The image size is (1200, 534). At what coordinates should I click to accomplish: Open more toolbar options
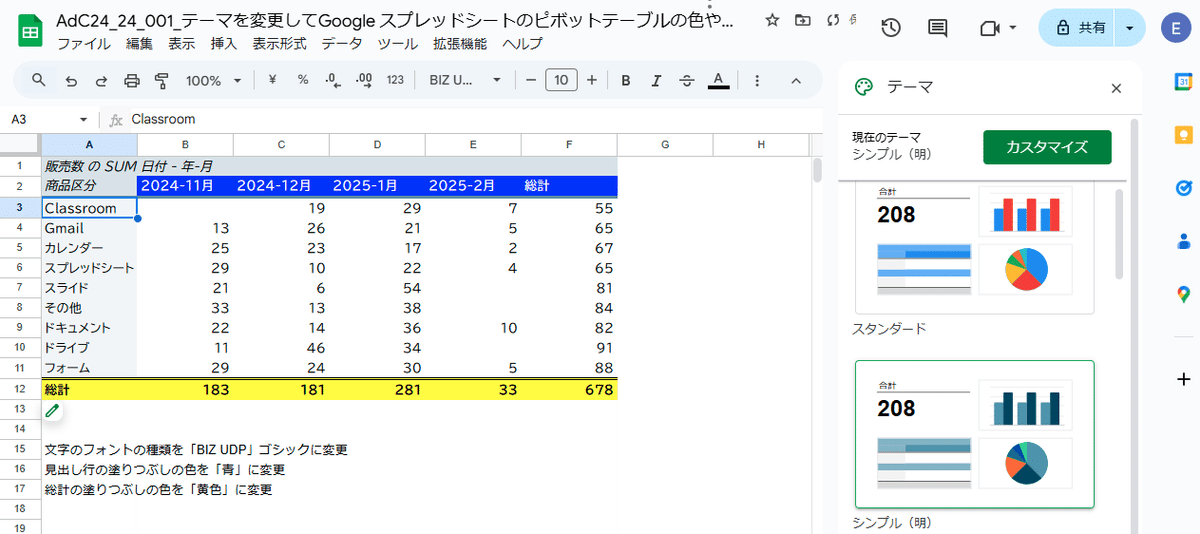[x=757, y=81]
